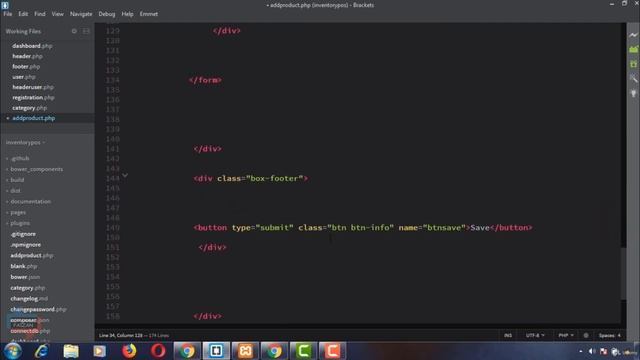
Task: Click the Brackets app icon in title bar
Action: (5, 5)
